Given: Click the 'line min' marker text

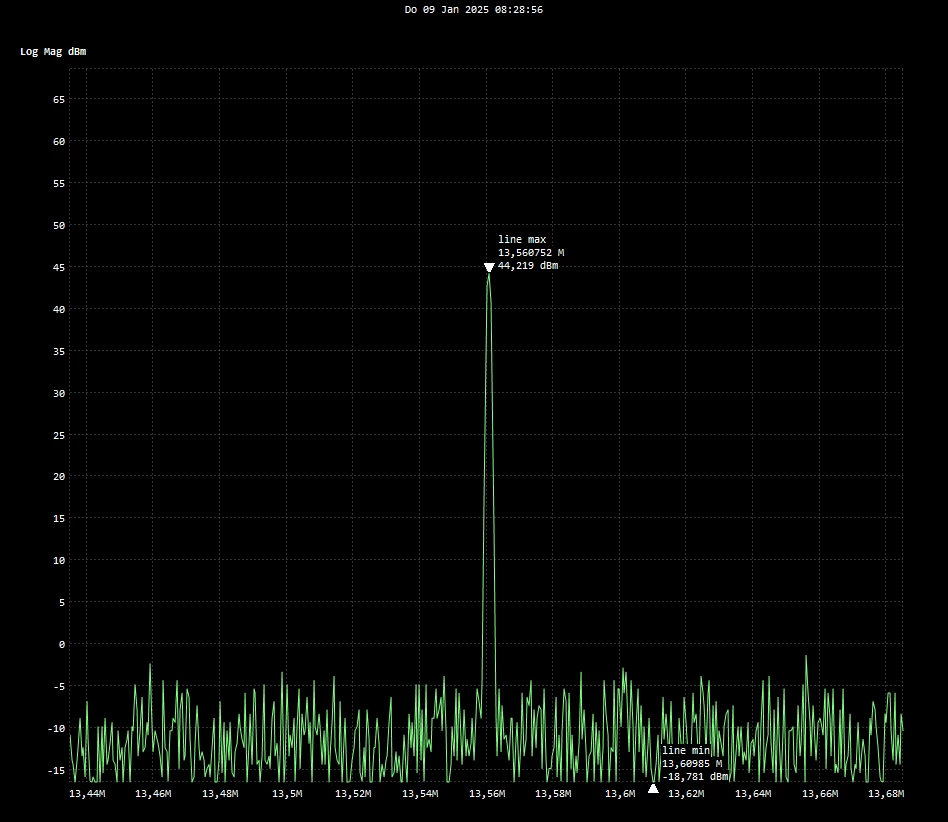Looking at the screenshot, I should (686, 750).
